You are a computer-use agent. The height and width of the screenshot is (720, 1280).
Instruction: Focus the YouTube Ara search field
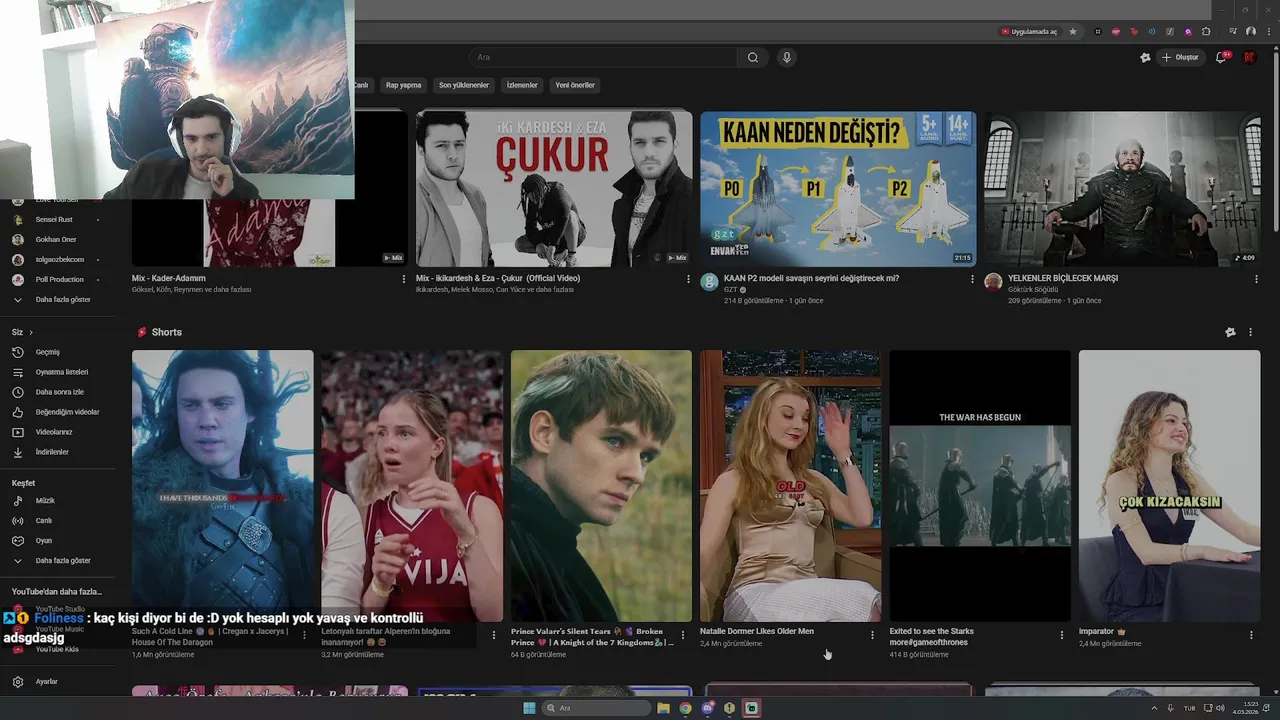603,57
